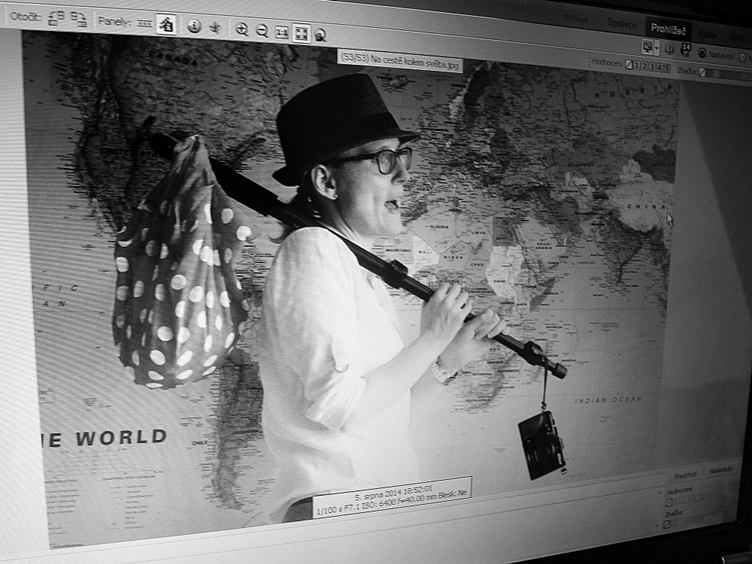The height and width of the screenshot is (564, 752).
Task: Click the displayed photo of woman with hat
Action: [x=350, y=288]
